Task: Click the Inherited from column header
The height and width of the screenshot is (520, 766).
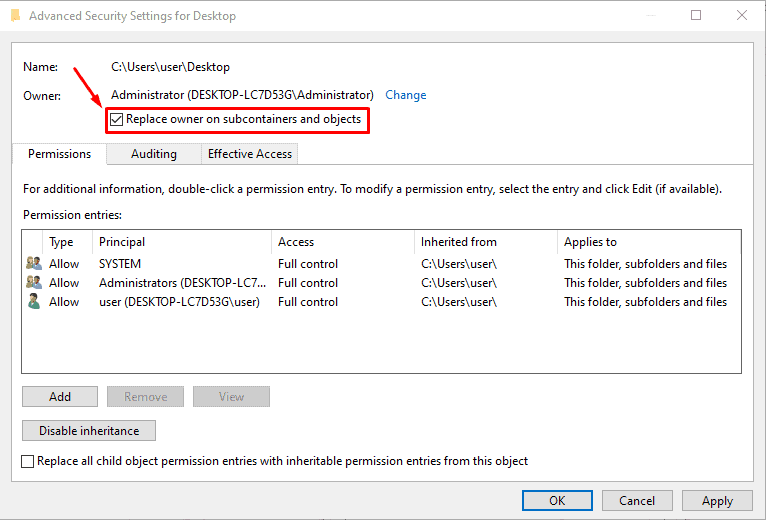Action: click(x=486, y=242)
